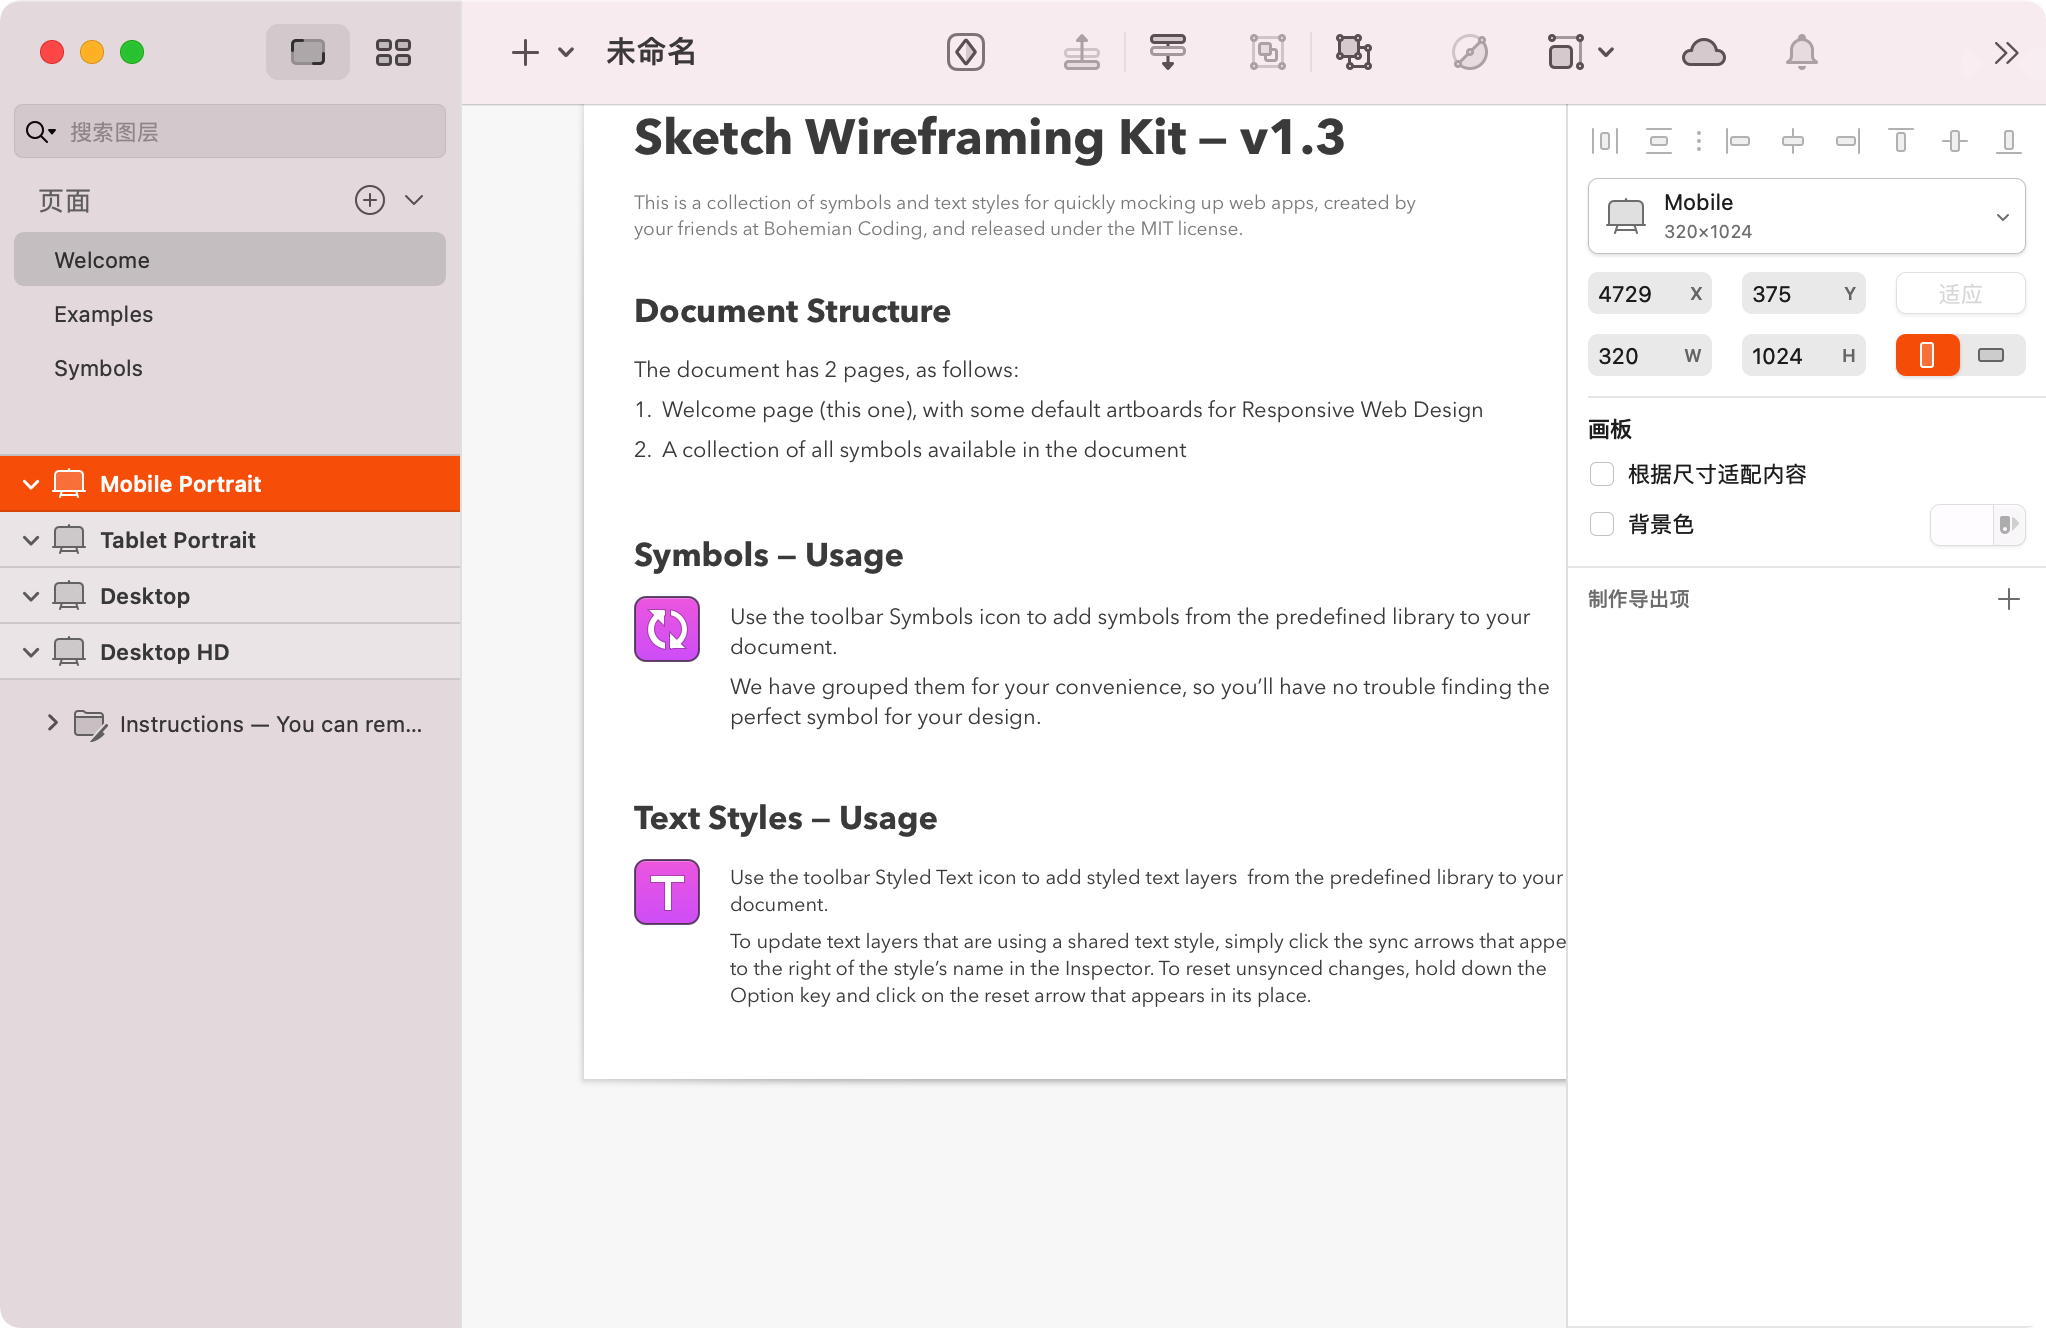This screenshot has width=2046, height=1328.
Task: Select the Tablet Portrait artboard layer
Action: tap(230, 540)
